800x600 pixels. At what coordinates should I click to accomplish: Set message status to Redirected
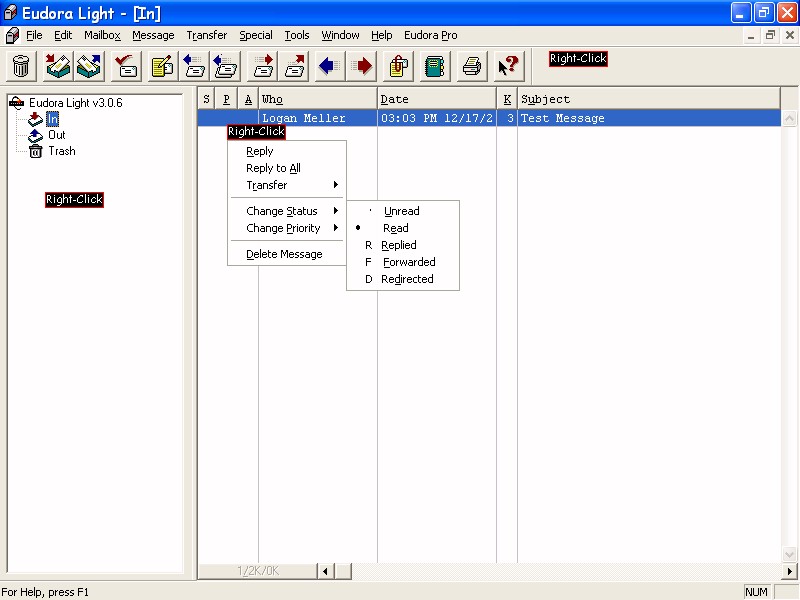(x=403, y=279)
